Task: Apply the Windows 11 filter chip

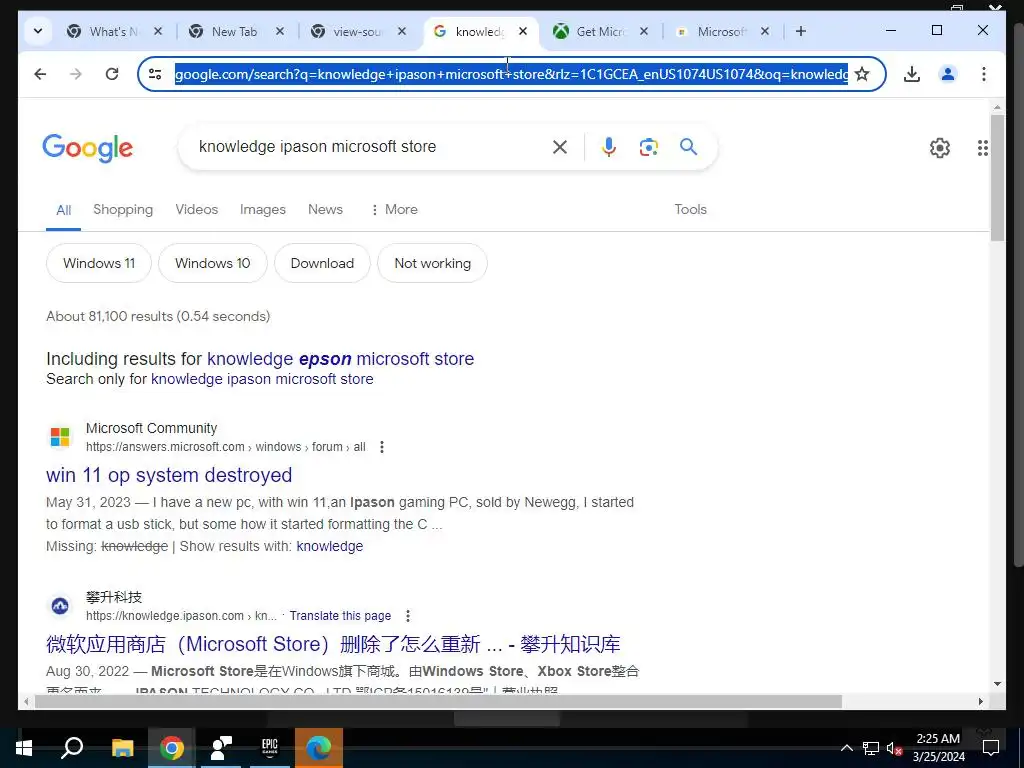Action: click(x=99, y=263)
